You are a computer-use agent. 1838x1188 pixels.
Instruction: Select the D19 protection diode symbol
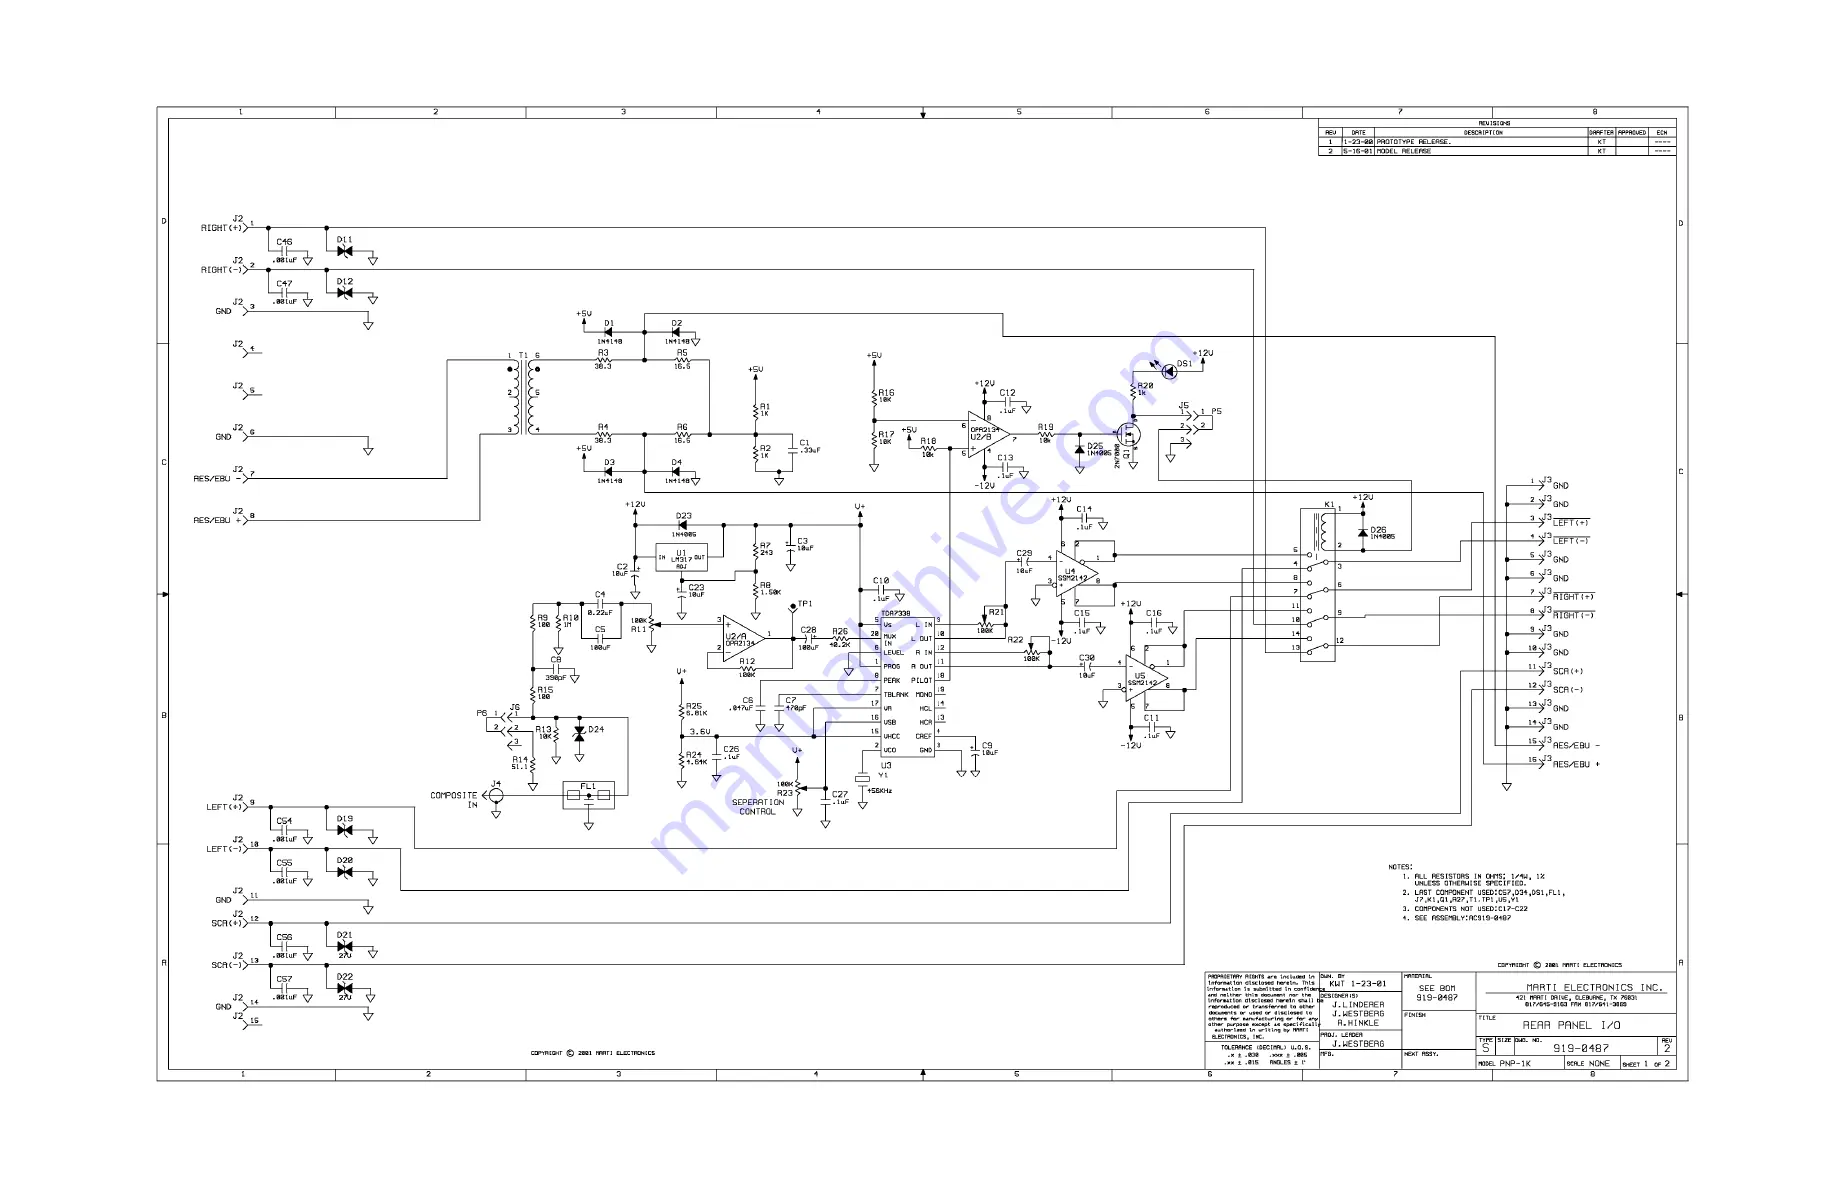(x=345, y=830)
